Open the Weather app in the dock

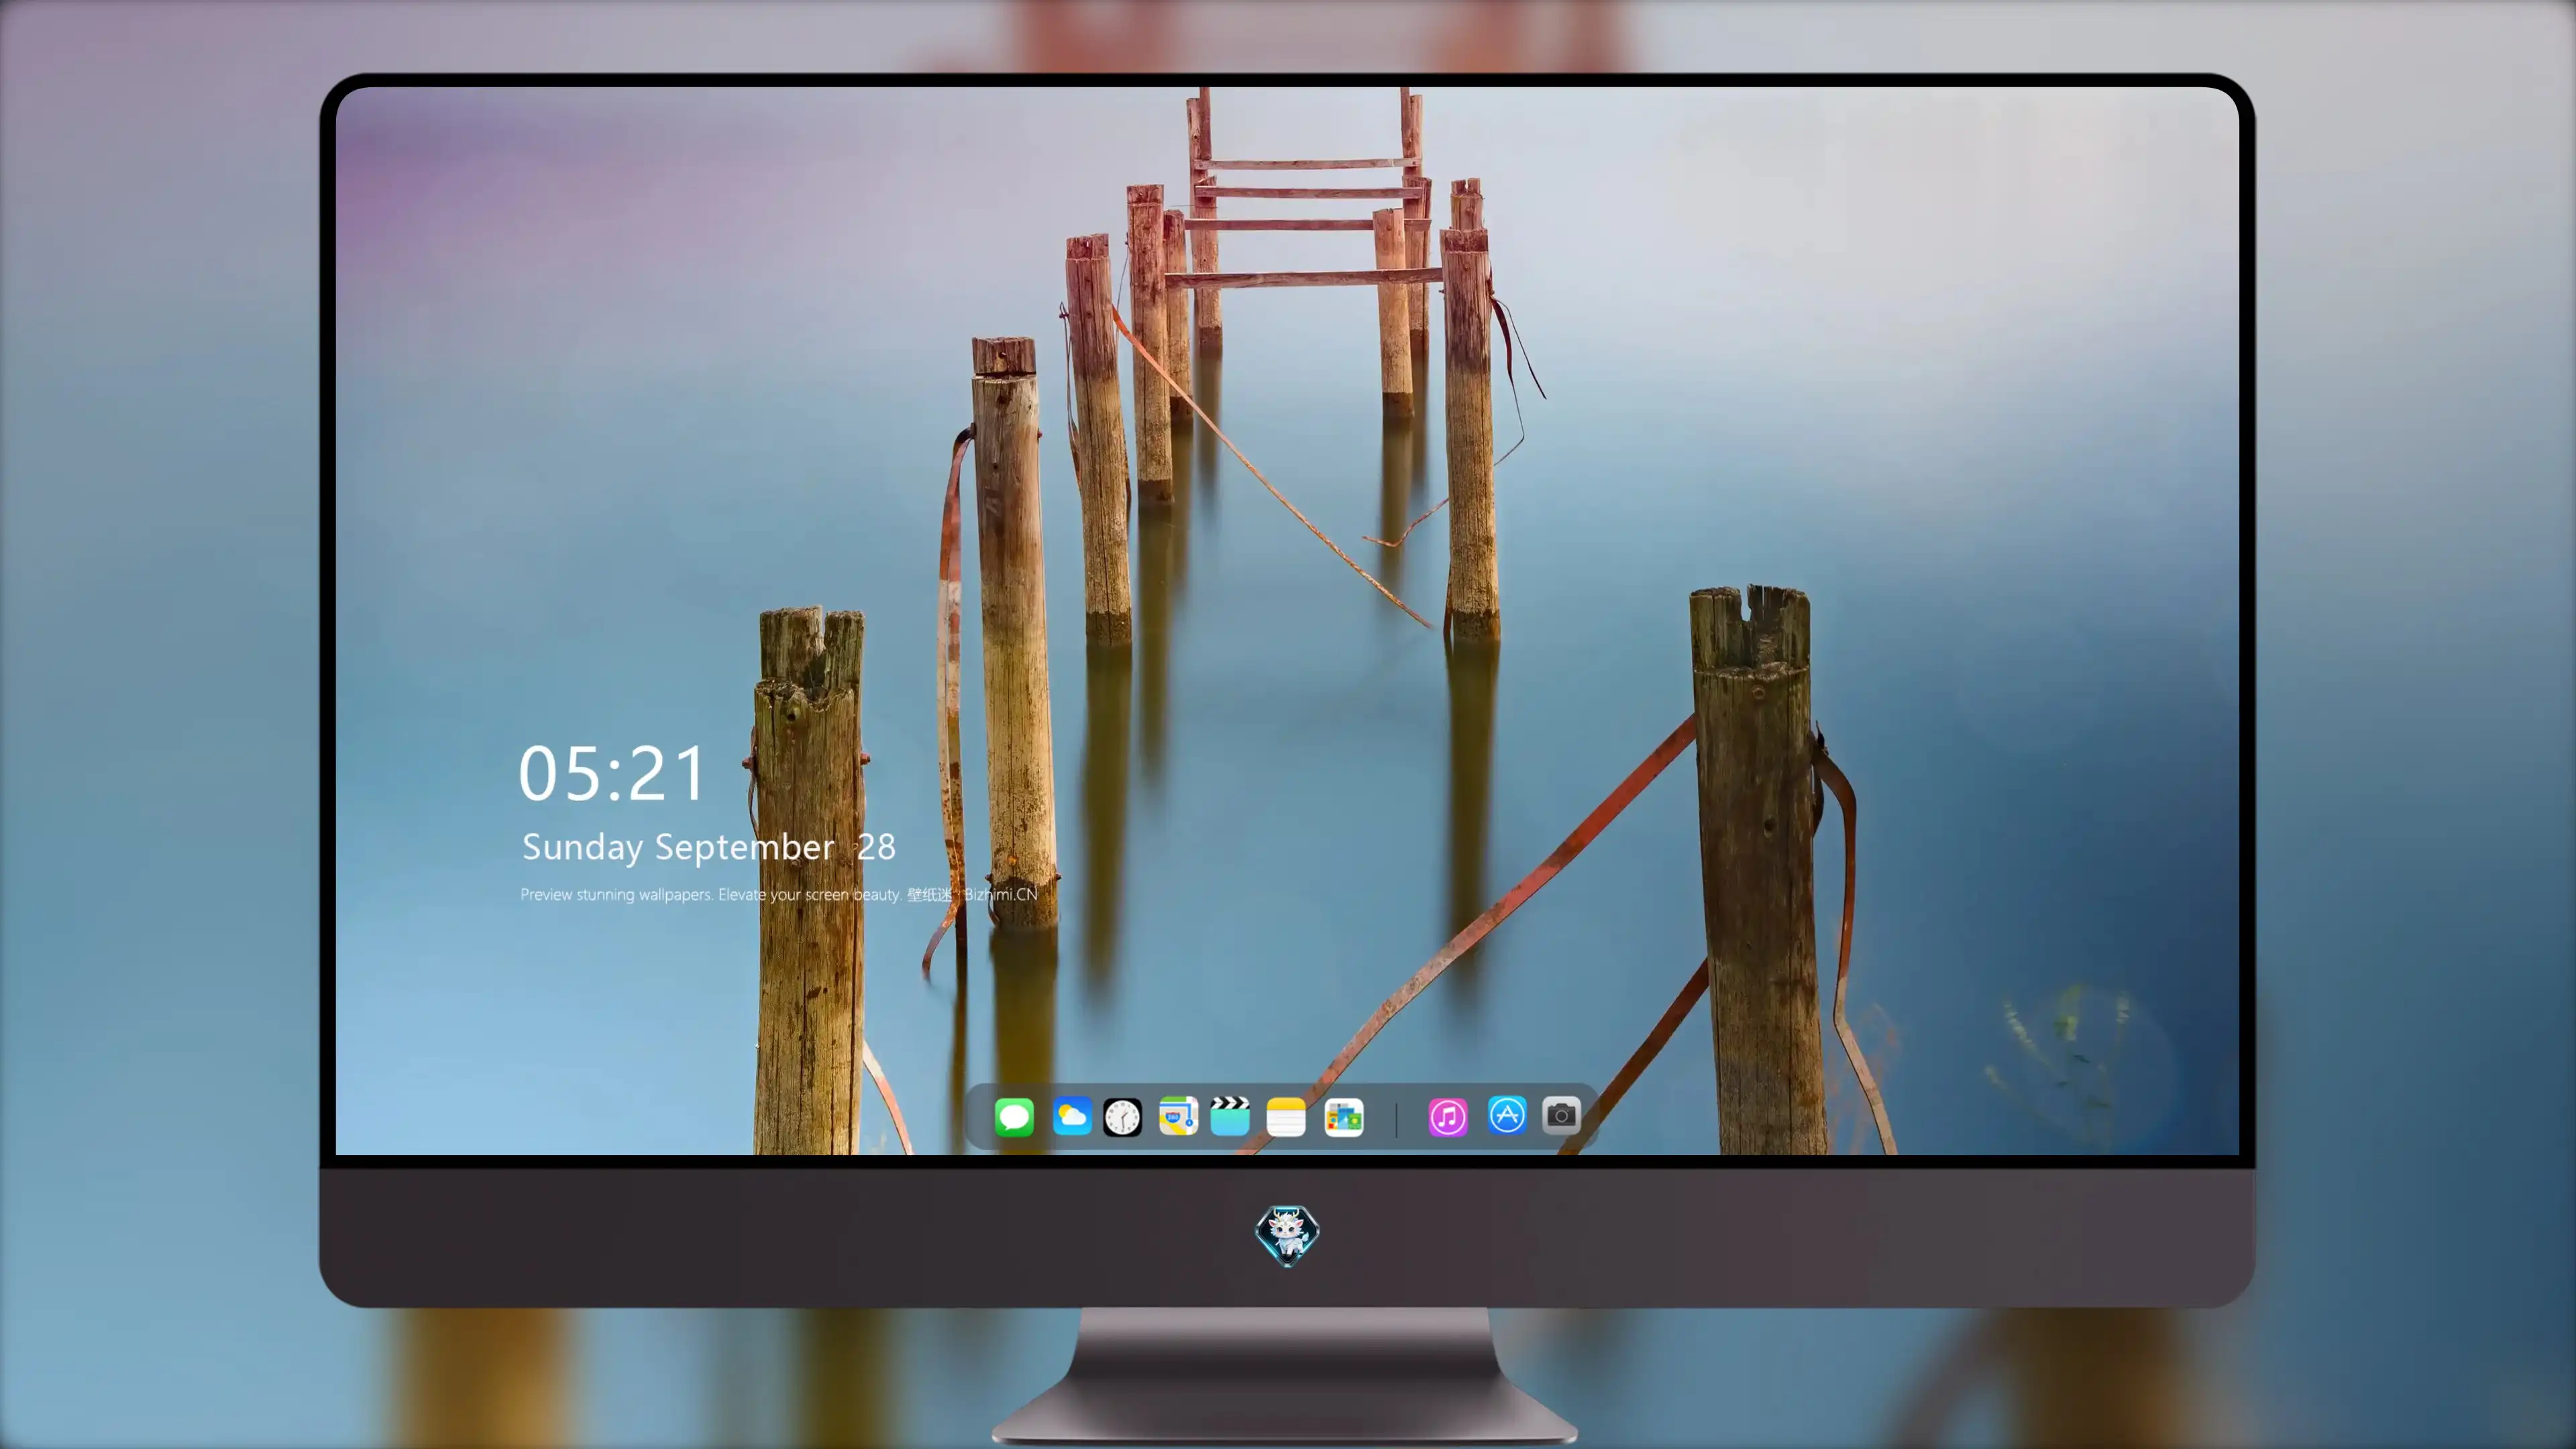coord(1072,1116)
